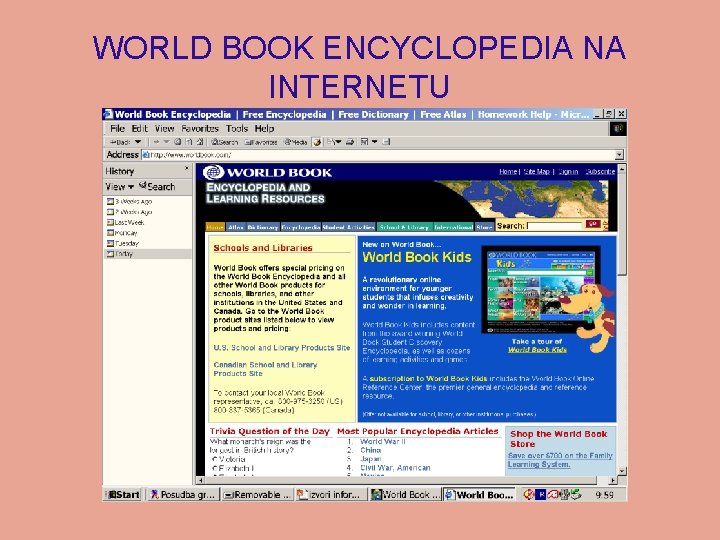This screenshot has width=720, height=540.
Task: Click the World Book globe logo
Action: [x=214, y=172]
